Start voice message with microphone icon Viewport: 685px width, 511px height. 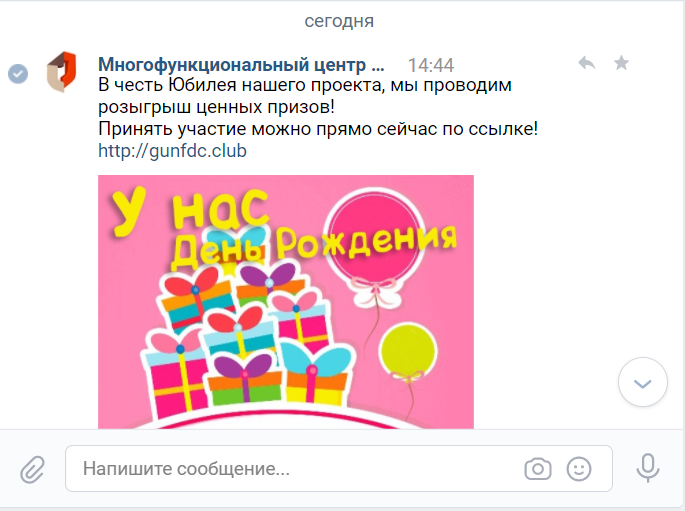coord(647,468)
